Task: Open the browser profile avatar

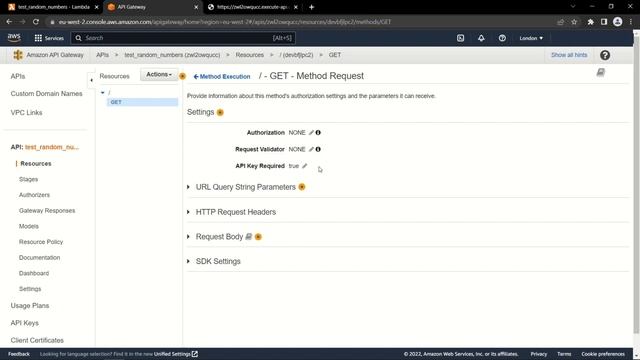Action: coord(618,22)
